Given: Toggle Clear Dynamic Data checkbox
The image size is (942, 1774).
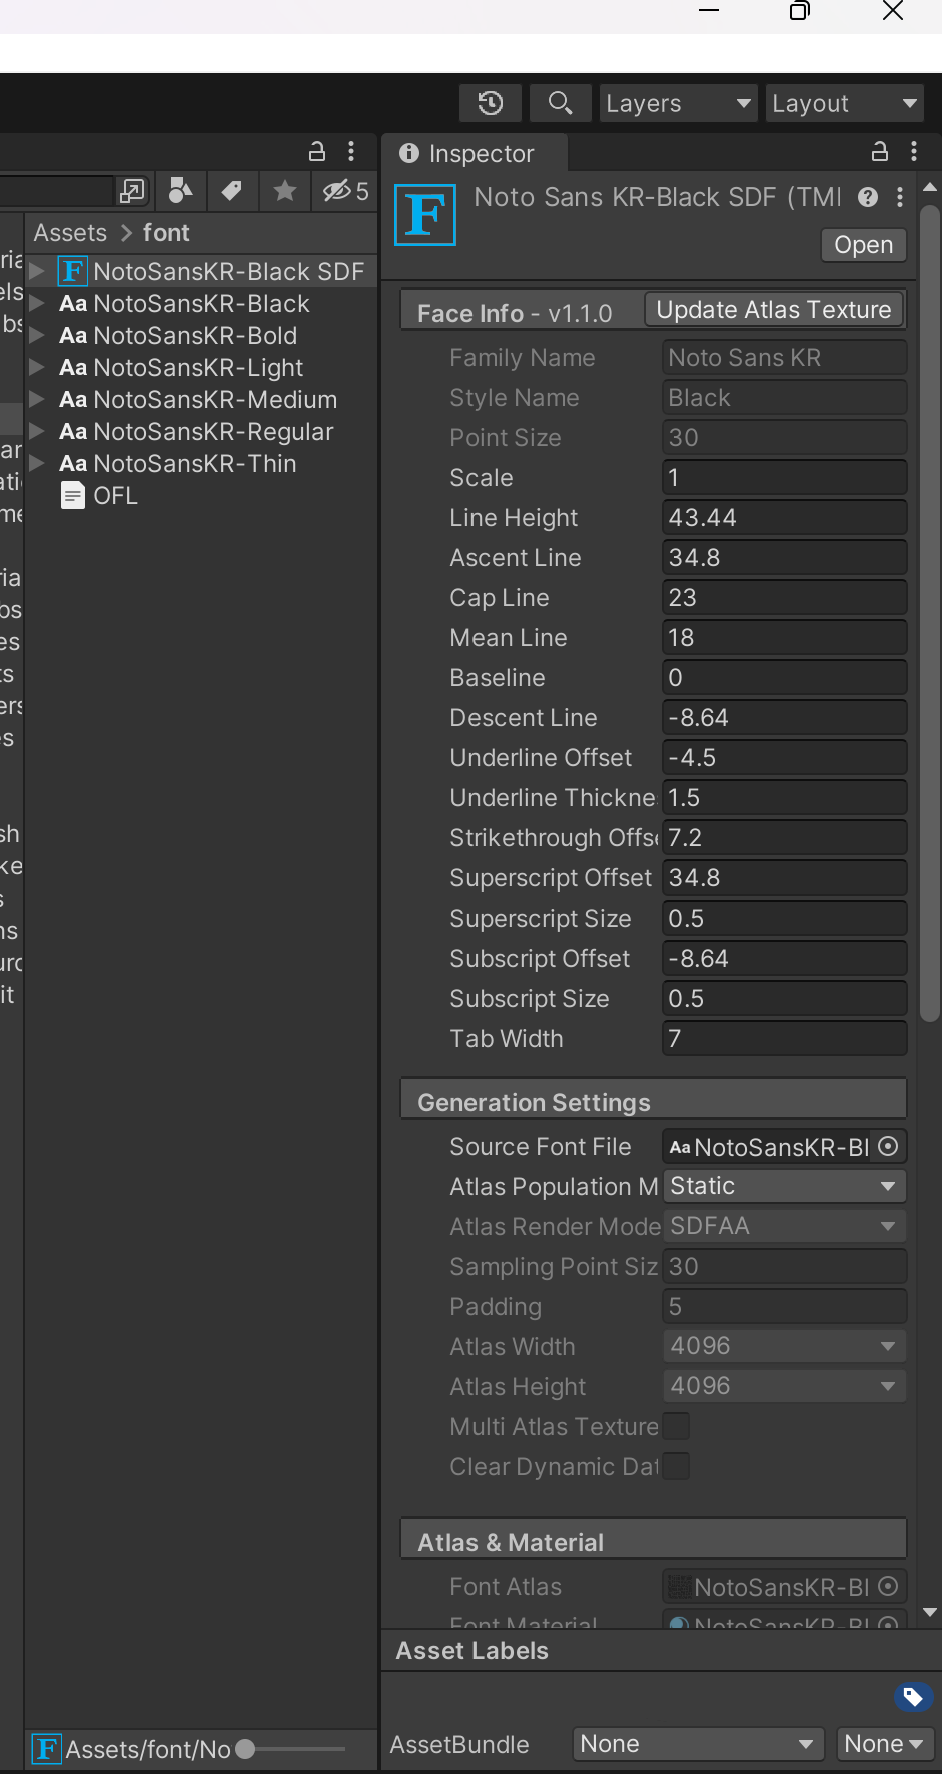Looking at the screenshot, I should click(676, 1466).
